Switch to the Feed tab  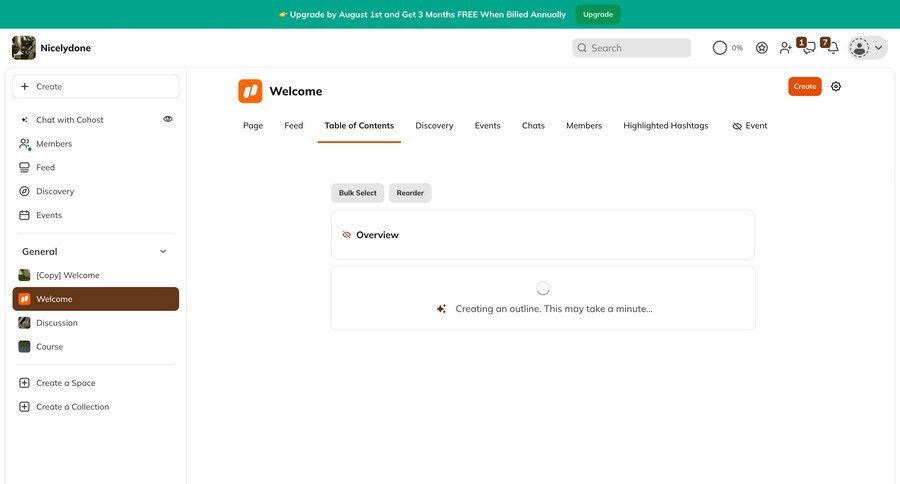coord(293,126)
